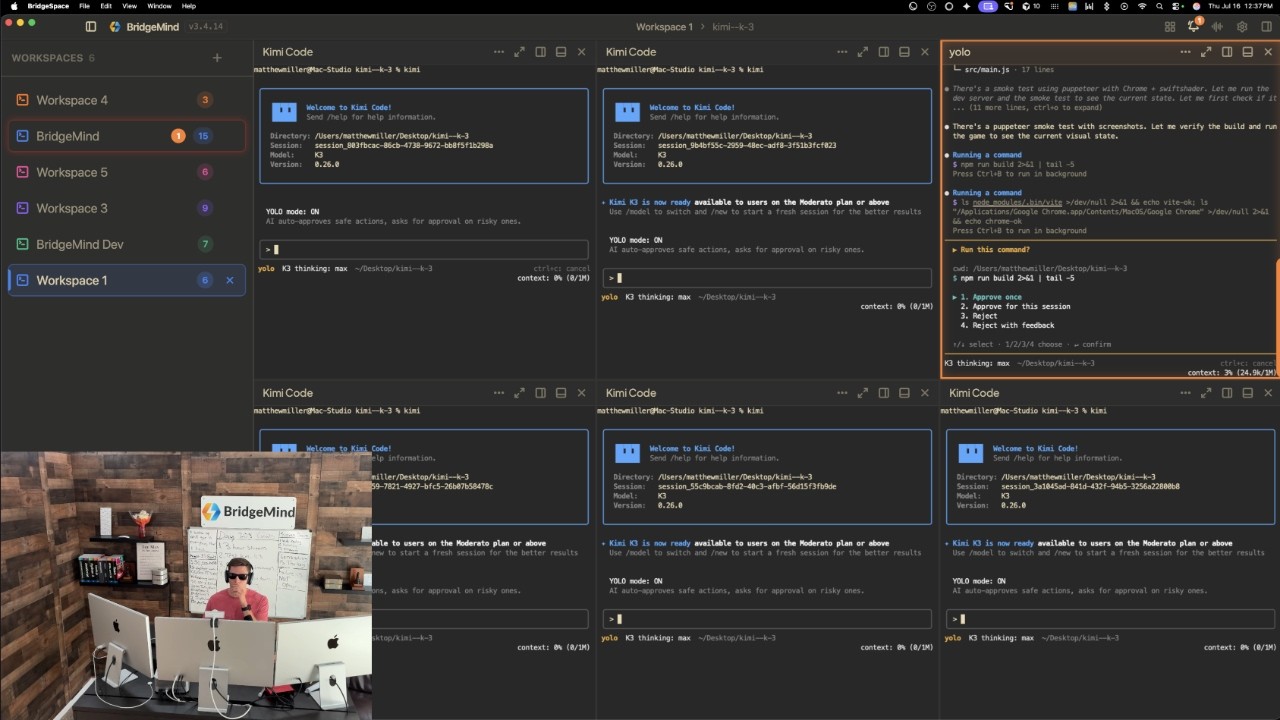Open the Help menu
The image size is (1280, 720).
point(188,6)
